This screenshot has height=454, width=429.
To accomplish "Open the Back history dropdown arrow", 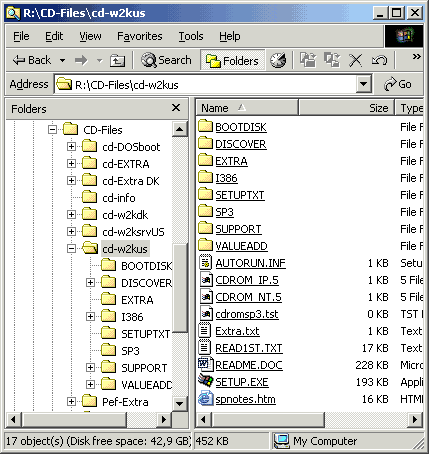I will [x=62, y=60].
